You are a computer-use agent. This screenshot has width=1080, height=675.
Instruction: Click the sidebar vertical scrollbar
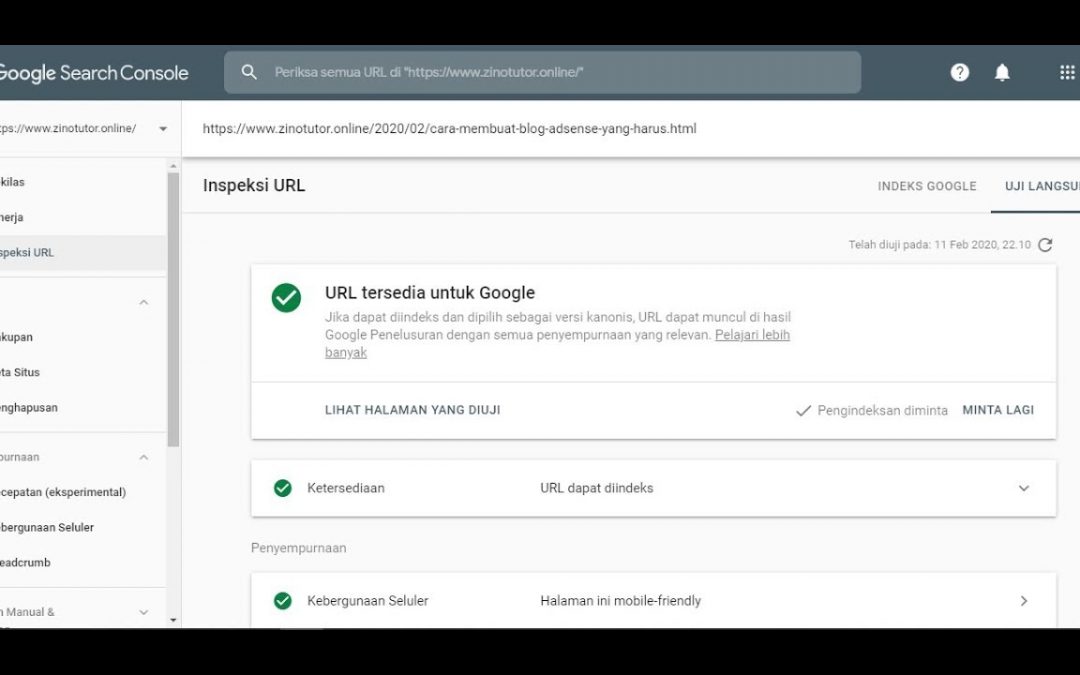click(x=173, y=310)
